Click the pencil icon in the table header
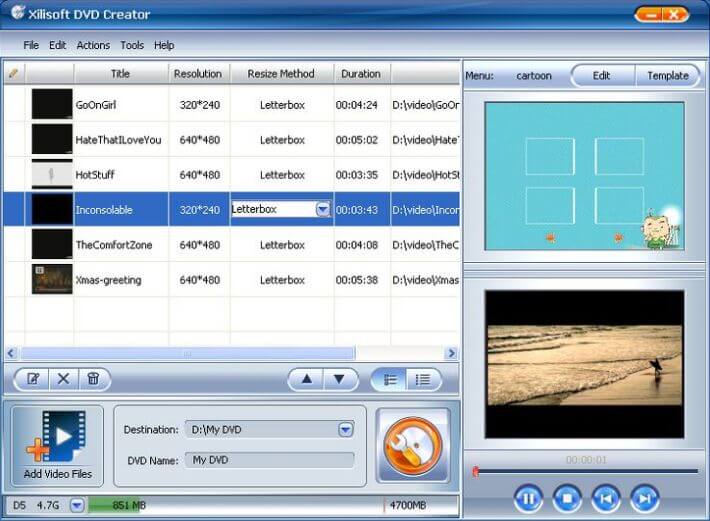The image size is (710, 521). point(14,73)
